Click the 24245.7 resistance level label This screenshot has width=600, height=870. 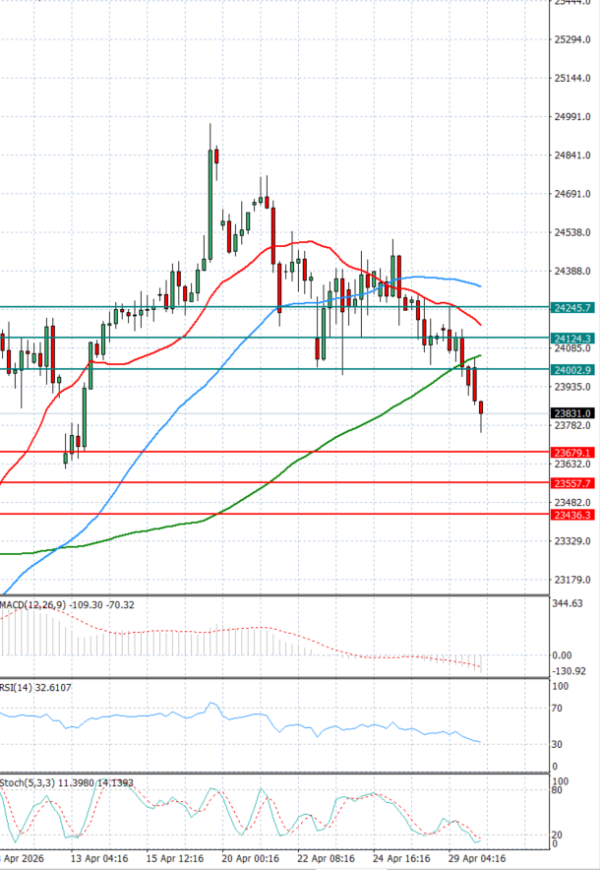(573, 308)
